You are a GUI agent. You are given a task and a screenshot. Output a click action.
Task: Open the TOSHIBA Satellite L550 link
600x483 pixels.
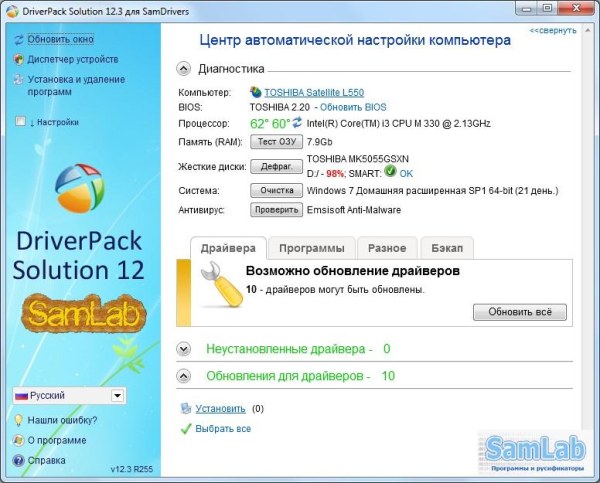314,92
